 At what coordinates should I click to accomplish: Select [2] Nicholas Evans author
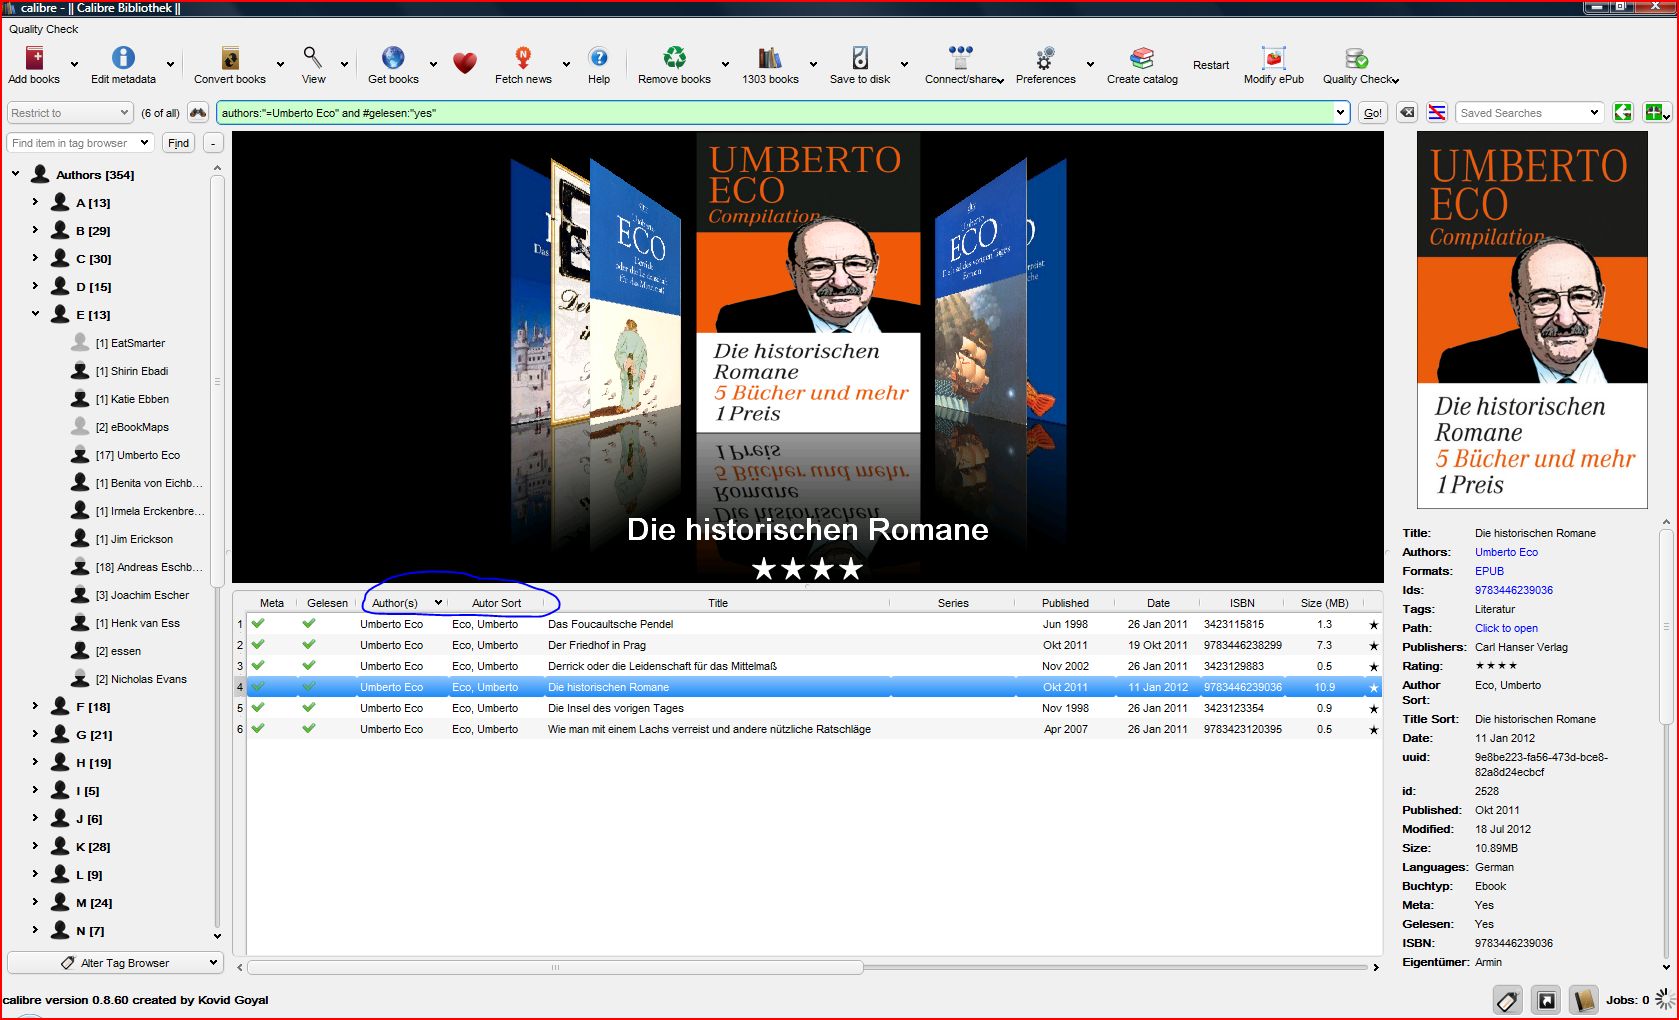pyautogui.click(x=141, y=679)
